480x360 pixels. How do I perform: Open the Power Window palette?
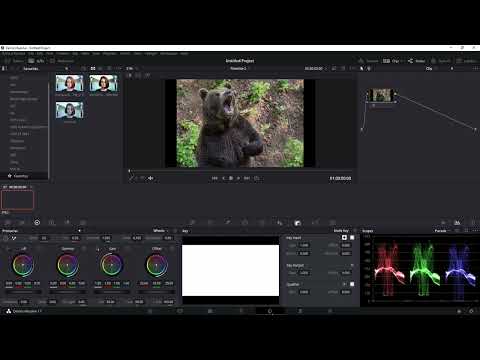click(x=245, y=222)
